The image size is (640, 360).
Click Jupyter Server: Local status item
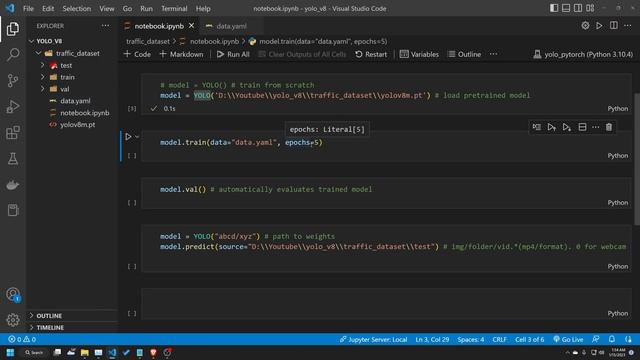click(373, 339)
